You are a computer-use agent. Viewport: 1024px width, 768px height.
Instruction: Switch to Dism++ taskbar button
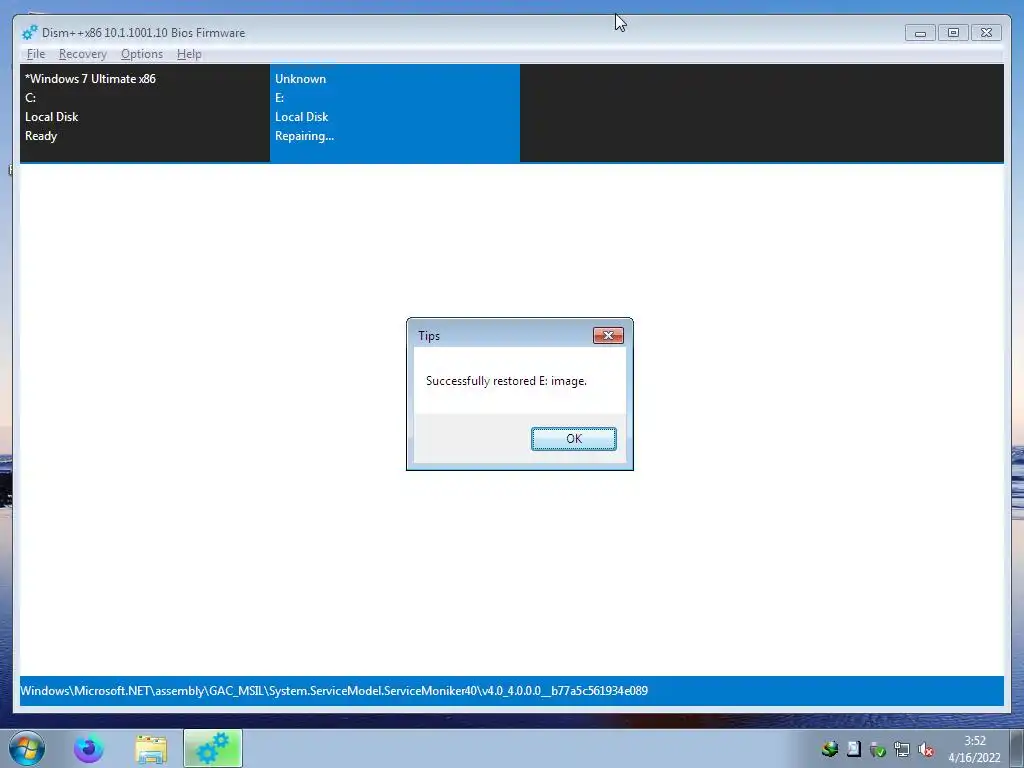point(213,748)
